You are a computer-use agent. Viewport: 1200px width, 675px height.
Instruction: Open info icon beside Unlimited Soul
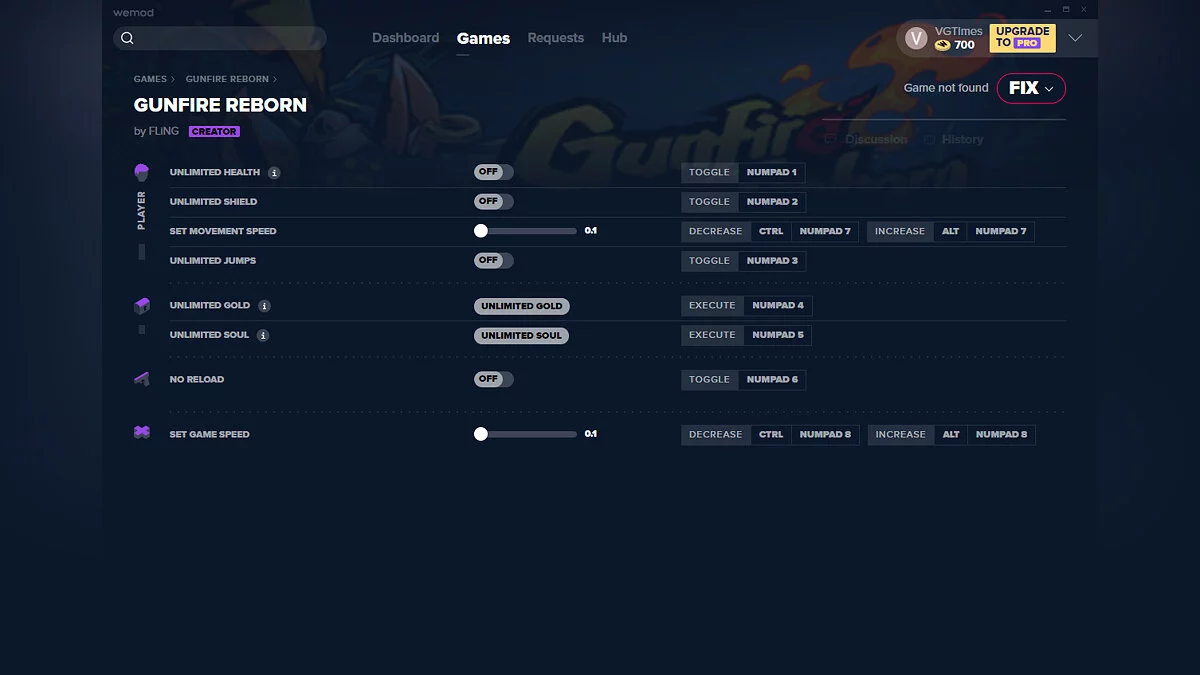pyautogui.click(x=263, y=335)
